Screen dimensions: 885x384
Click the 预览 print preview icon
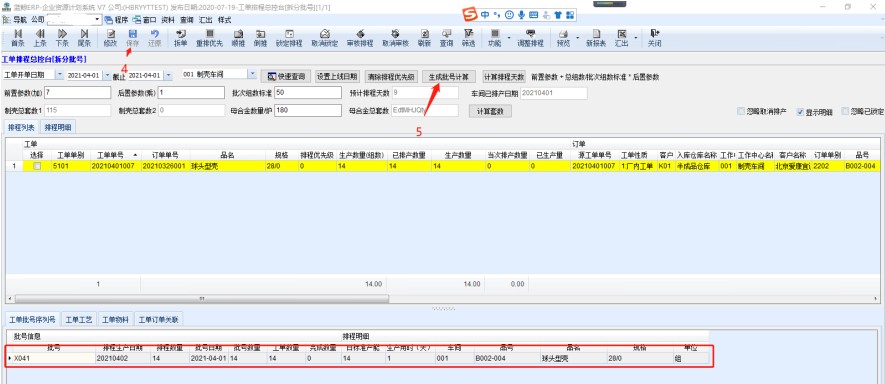click(563, 38)
